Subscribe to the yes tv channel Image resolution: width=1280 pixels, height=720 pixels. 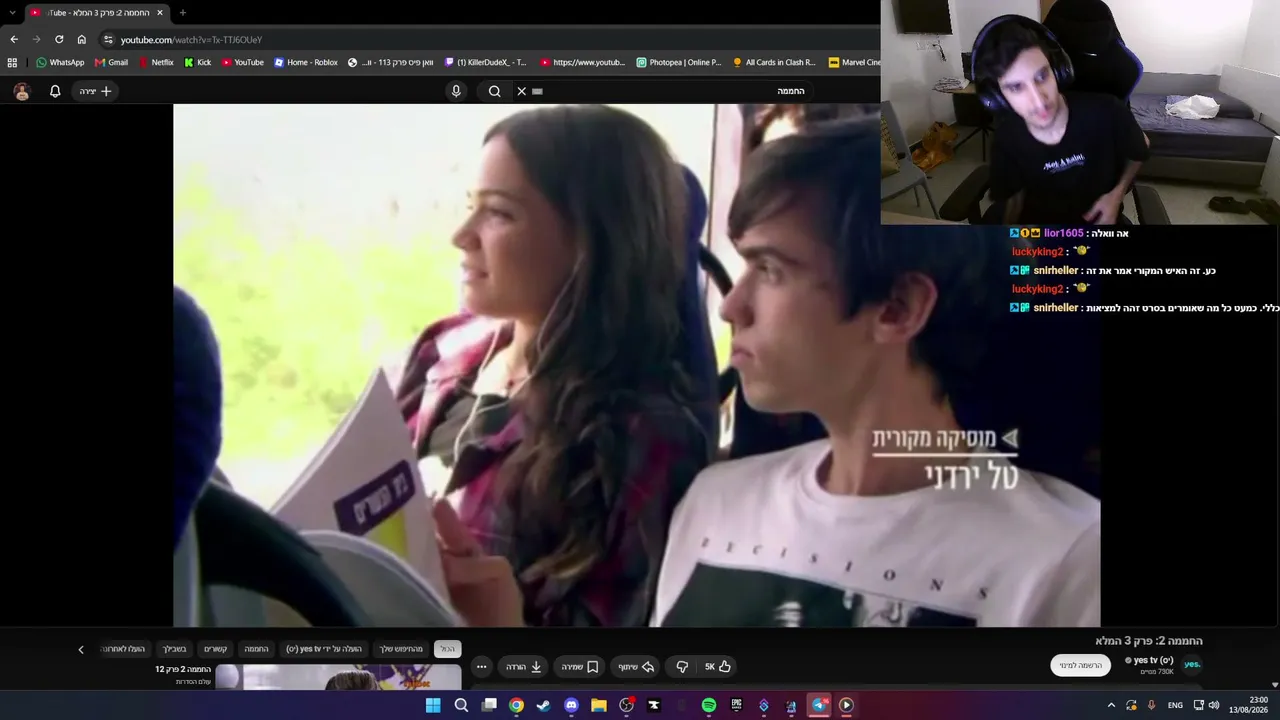1081,665
